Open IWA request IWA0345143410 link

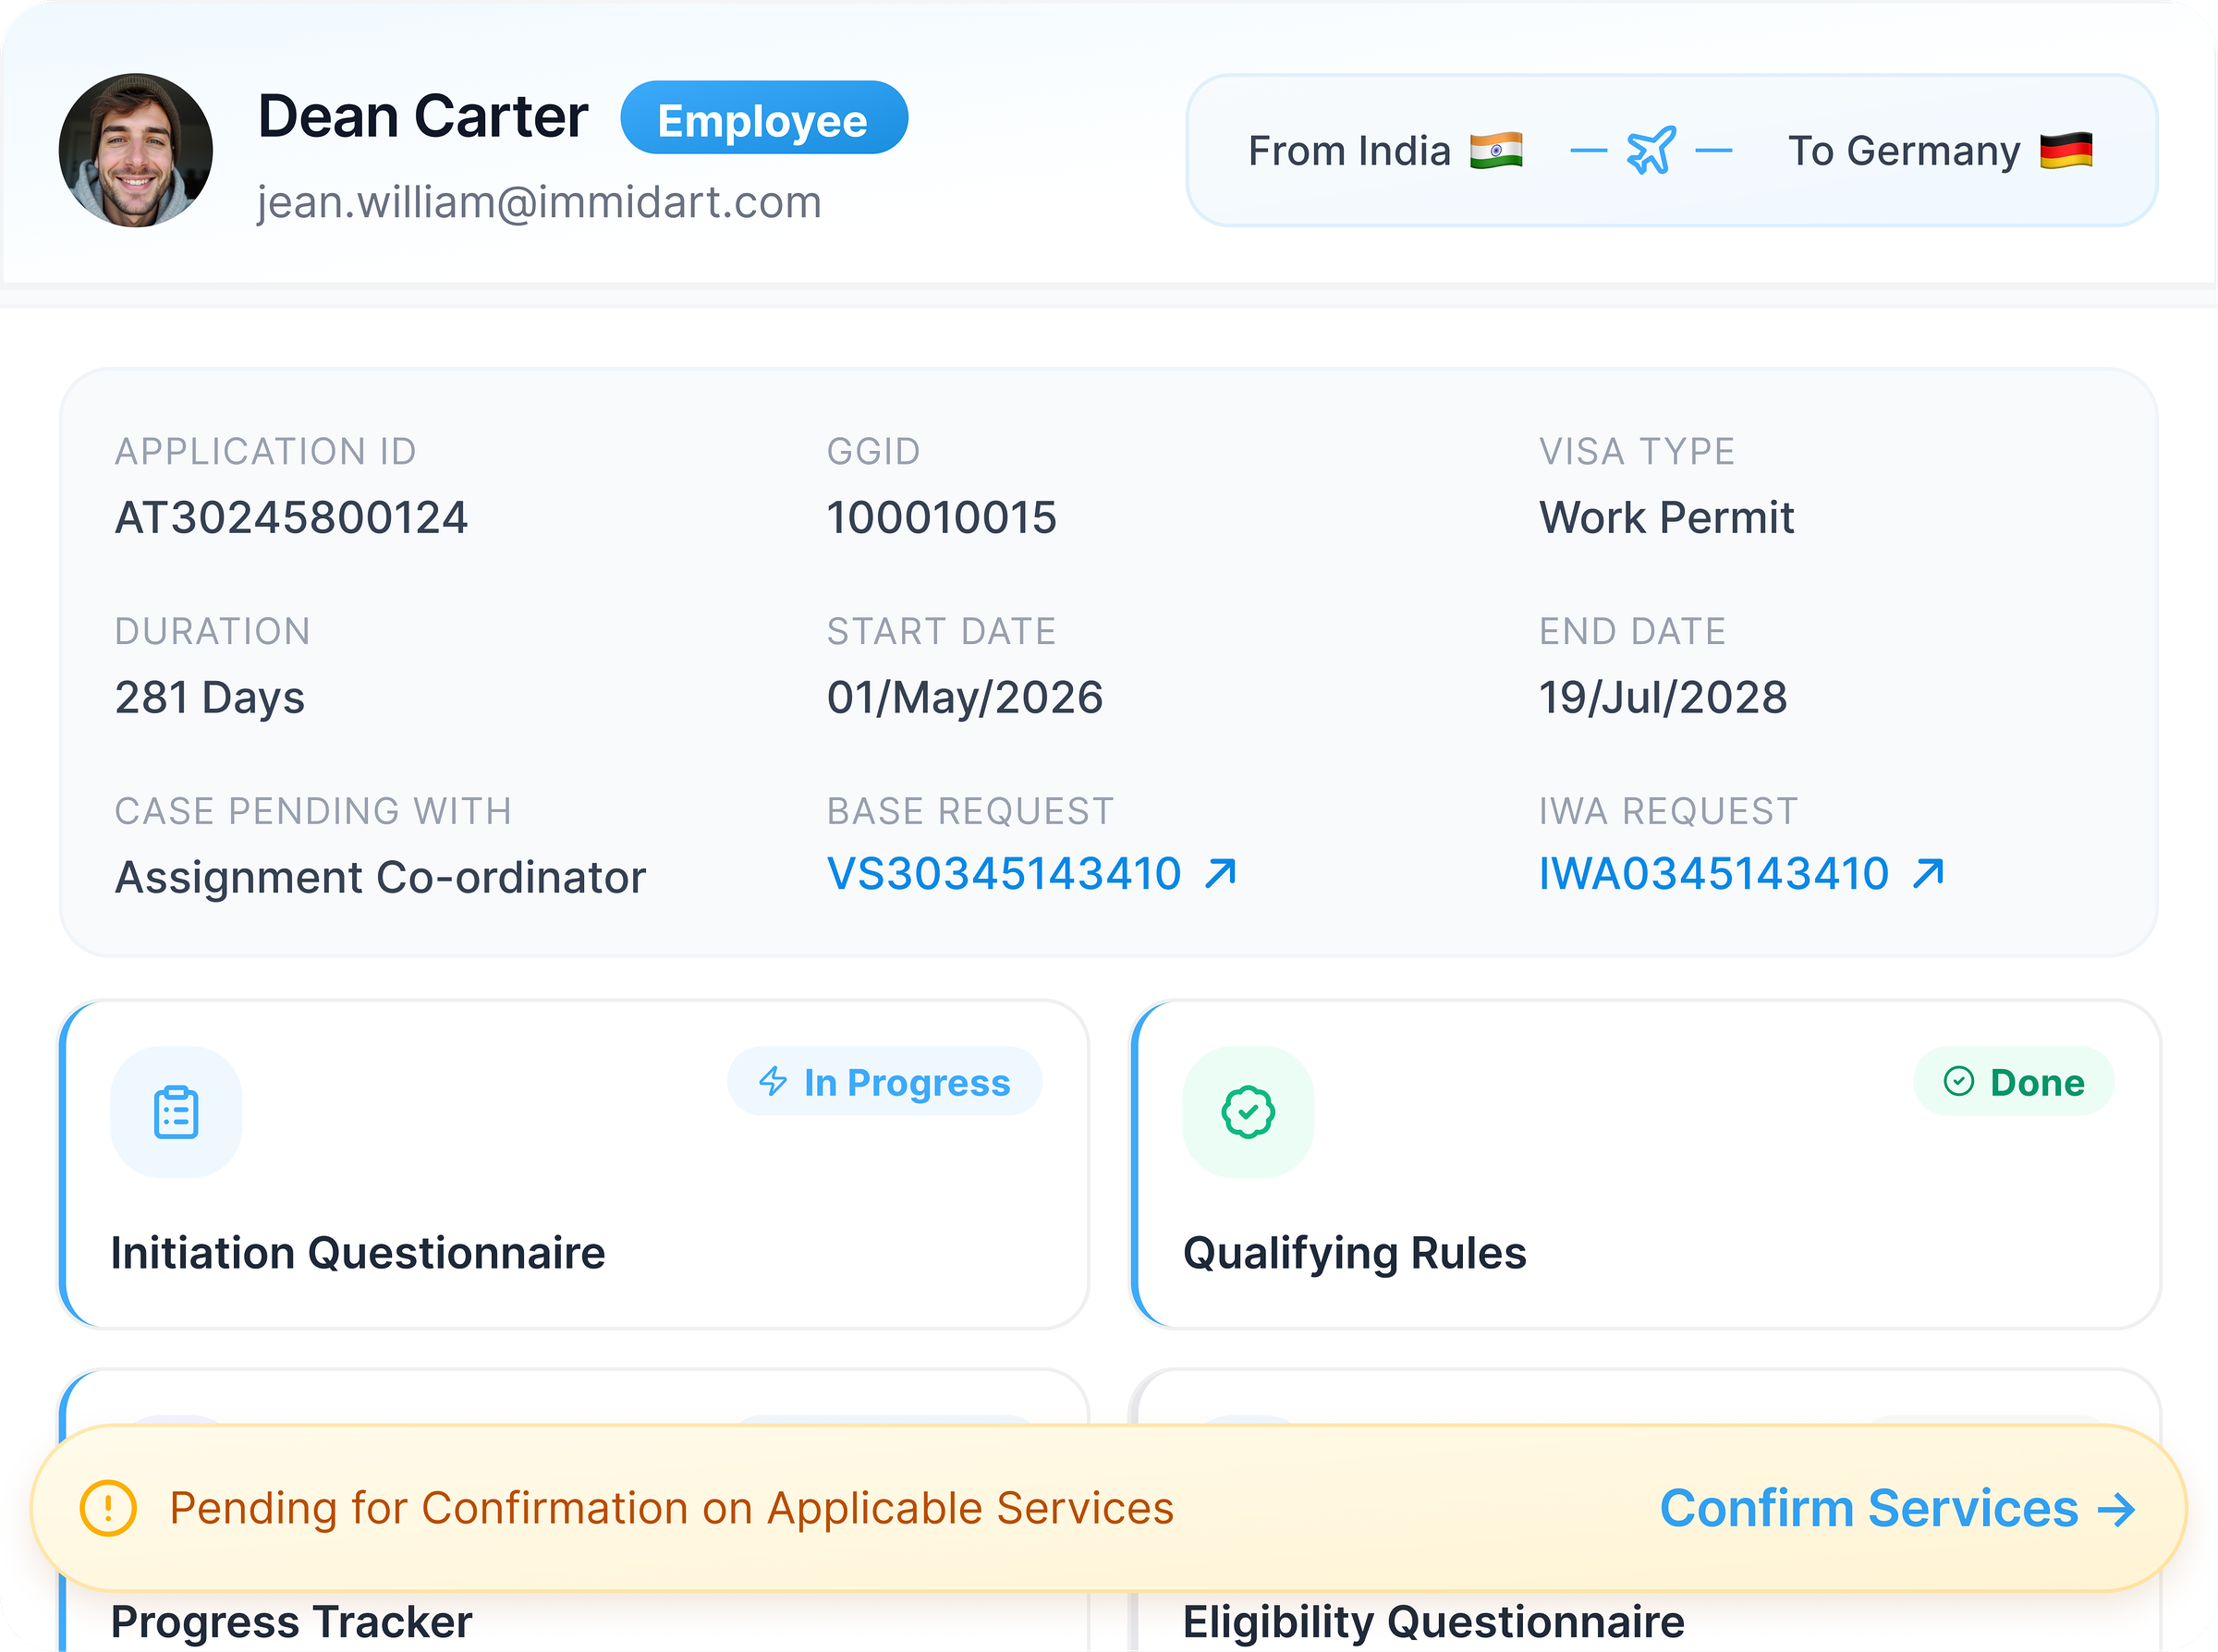[1714, 874]
